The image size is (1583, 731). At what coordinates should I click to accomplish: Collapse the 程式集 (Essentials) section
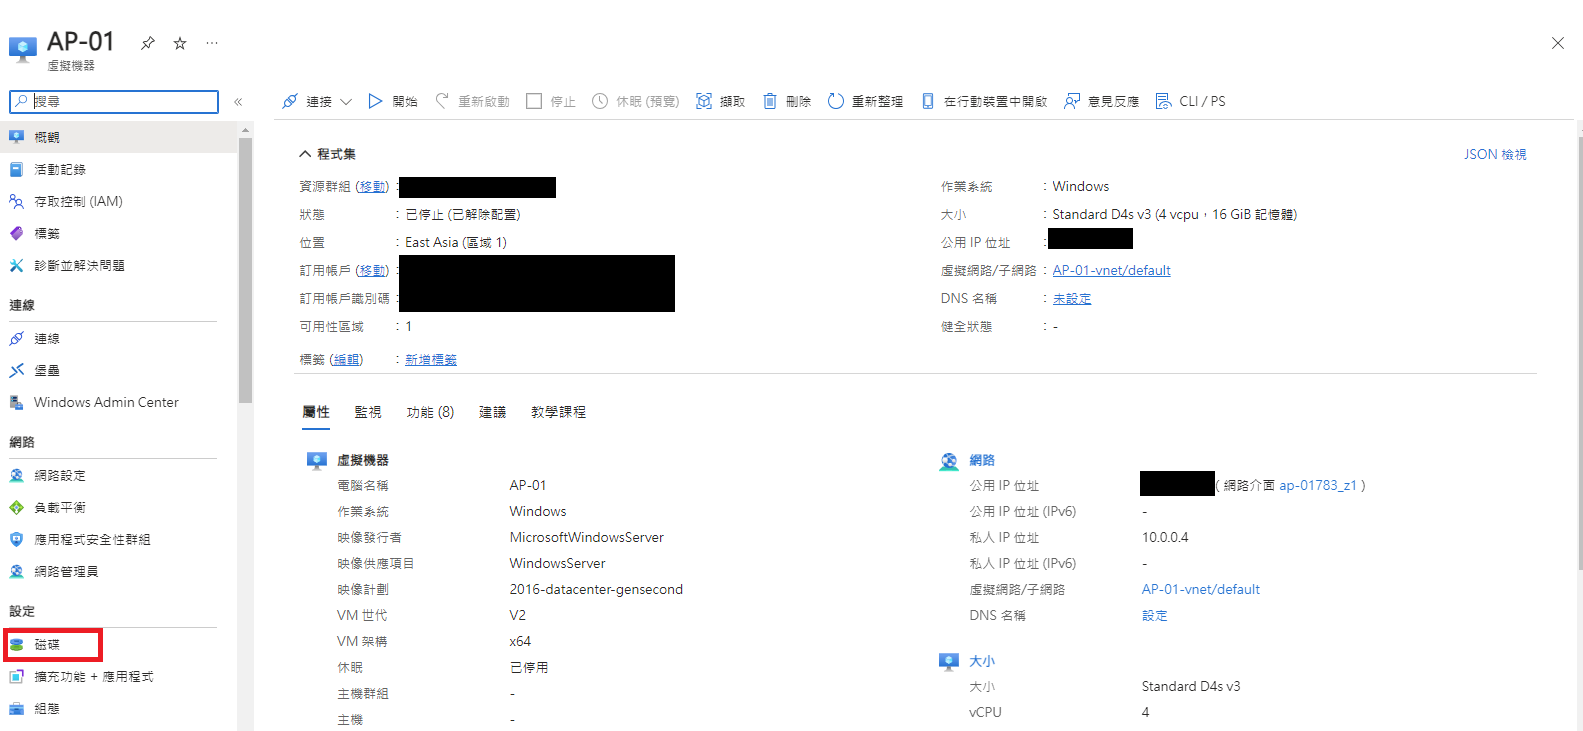tap(305, 154)
